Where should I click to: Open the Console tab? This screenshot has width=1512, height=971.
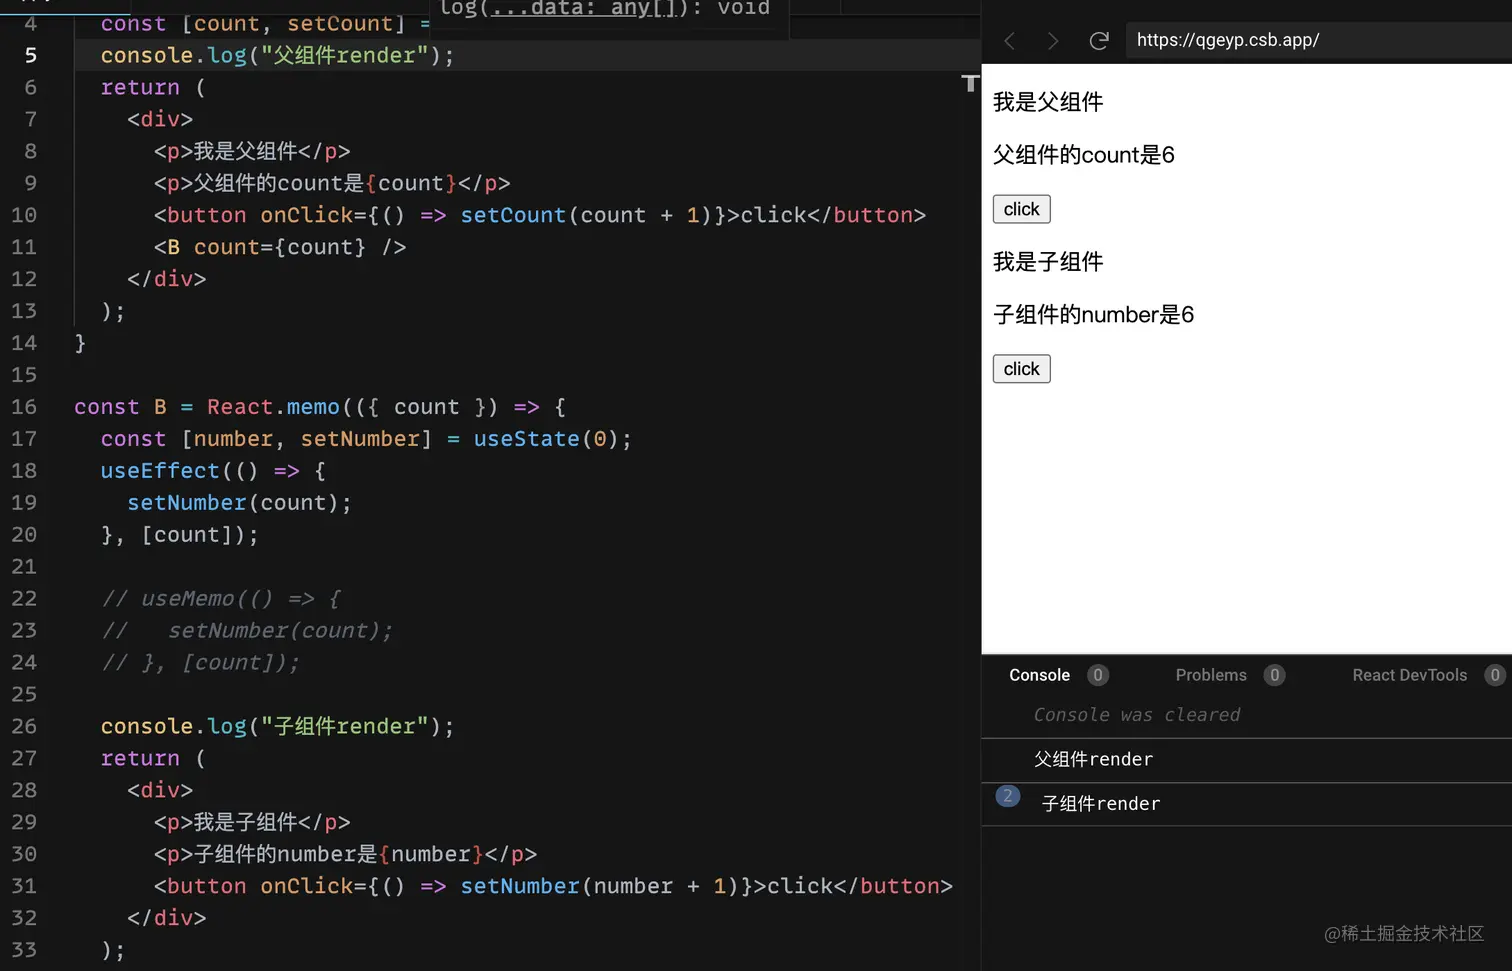tap(1039, 675)
